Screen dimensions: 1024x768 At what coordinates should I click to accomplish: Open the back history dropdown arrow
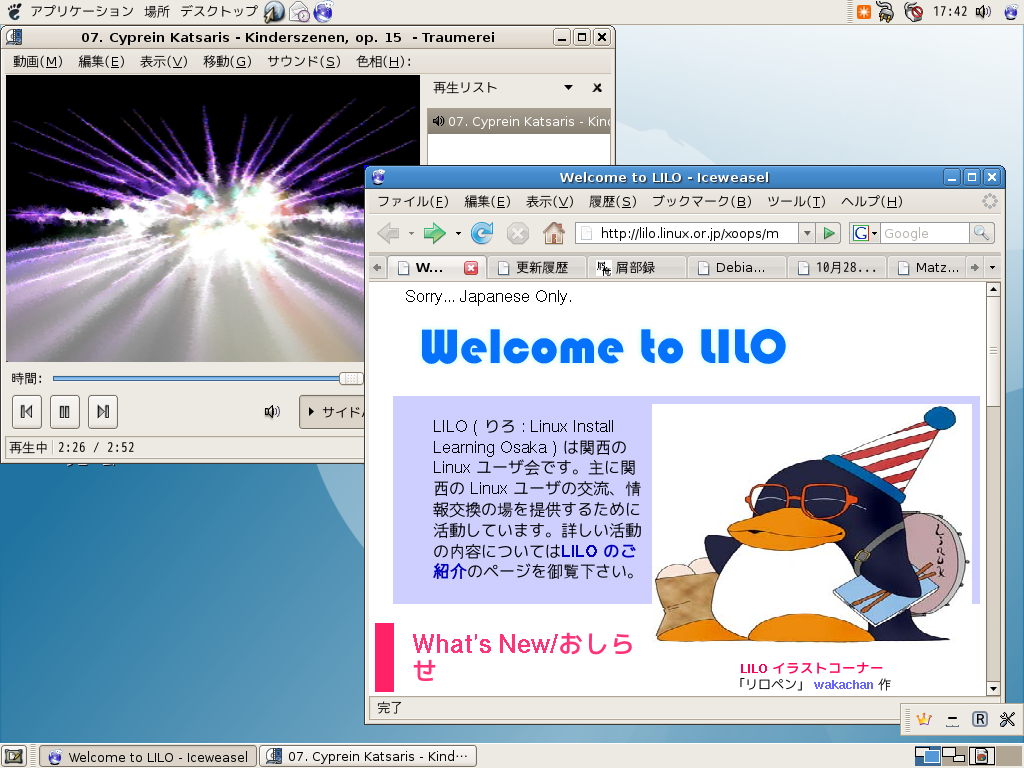click(x=411, y=233)
